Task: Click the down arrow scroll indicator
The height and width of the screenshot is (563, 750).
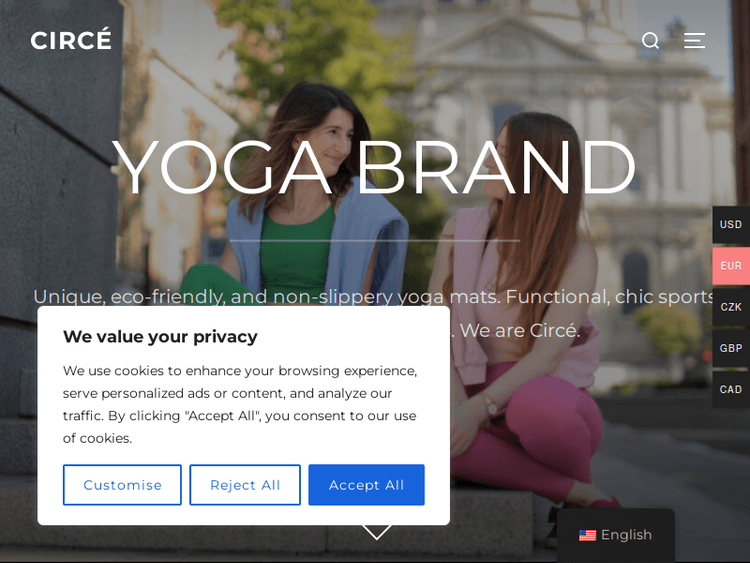Action: pos(376,532)
